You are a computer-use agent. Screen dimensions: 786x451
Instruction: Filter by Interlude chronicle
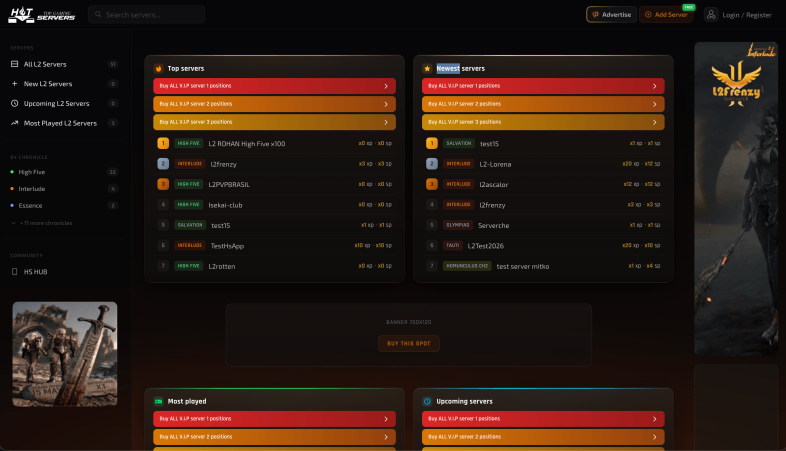[64, 189]
